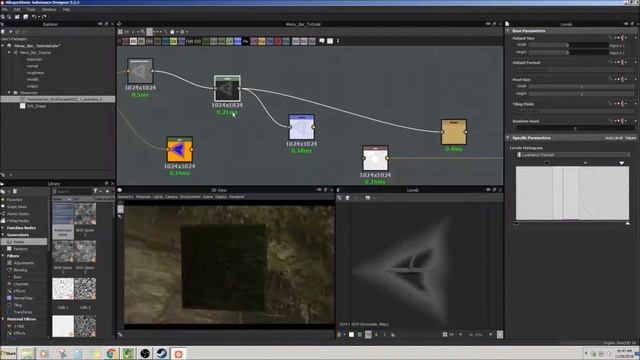Image resolution: width=640 pixels, height=360 pixels.
Task: Select the lavender normal node
Action: tap(302, 127)
